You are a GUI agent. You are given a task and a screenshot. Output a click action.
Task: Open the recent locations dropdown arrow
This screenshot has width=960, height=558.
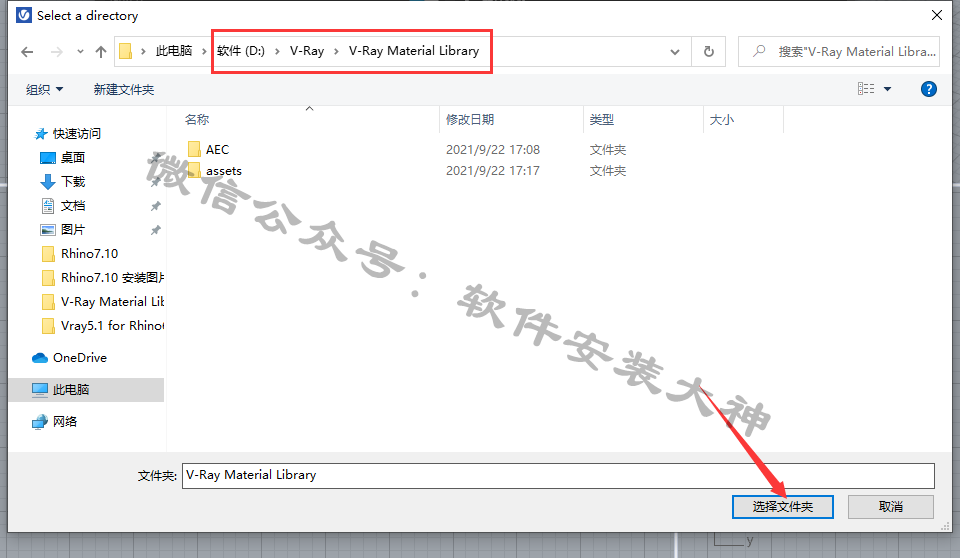80,52
